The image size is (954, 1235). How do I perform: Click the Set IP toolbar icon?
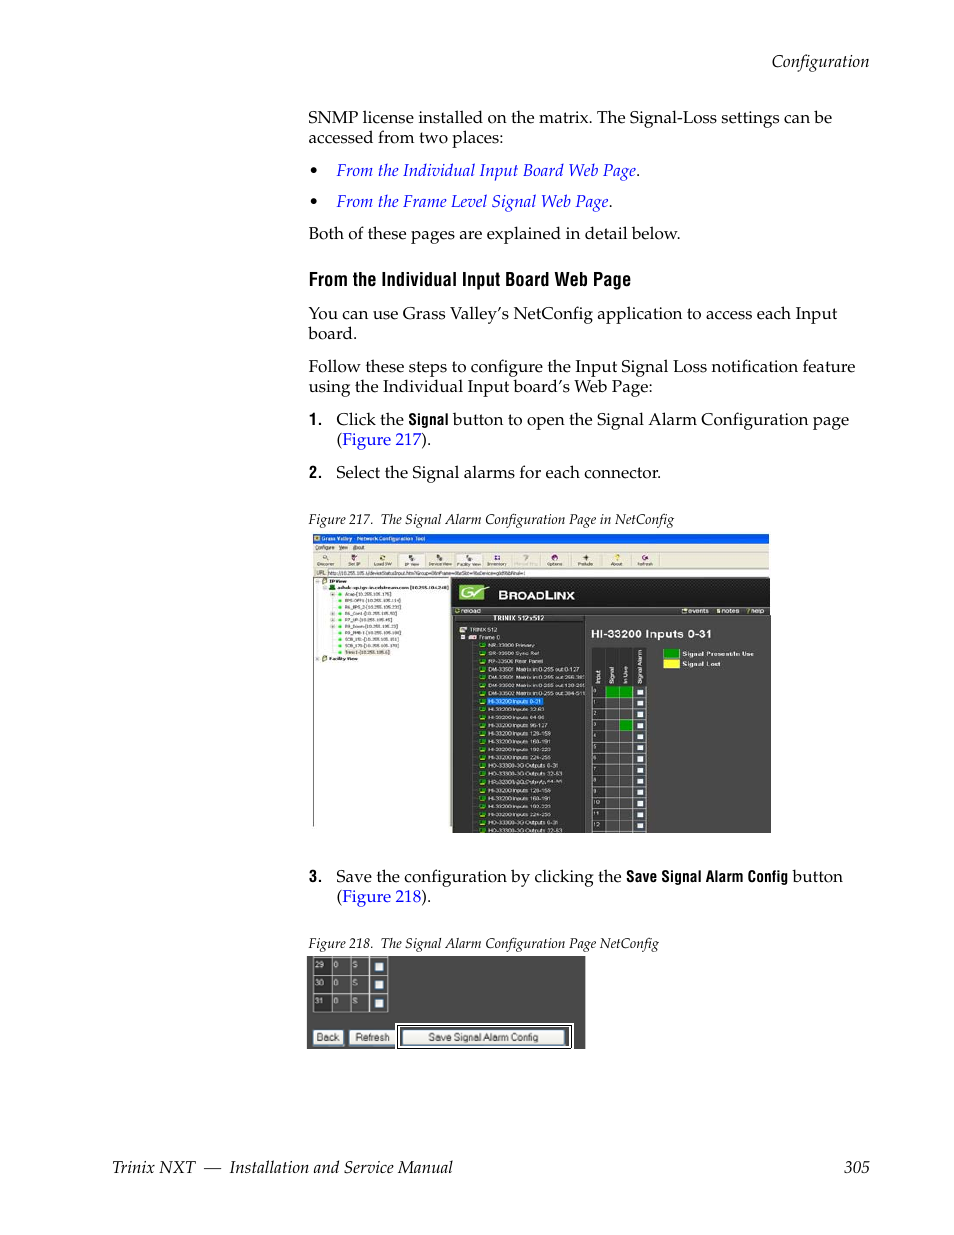353,561
